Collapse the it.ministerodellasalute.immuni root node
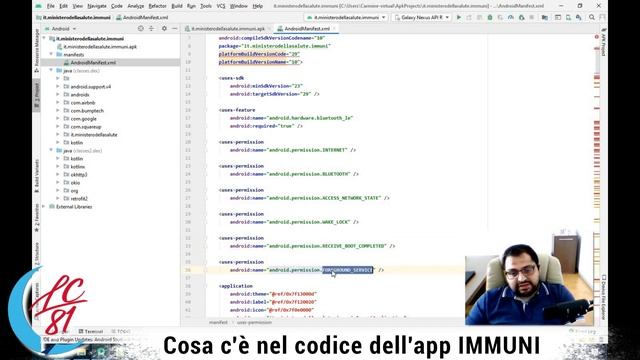The width and height of the screenshot is (640, 360). pyautogui.click(x=44, y=38)
